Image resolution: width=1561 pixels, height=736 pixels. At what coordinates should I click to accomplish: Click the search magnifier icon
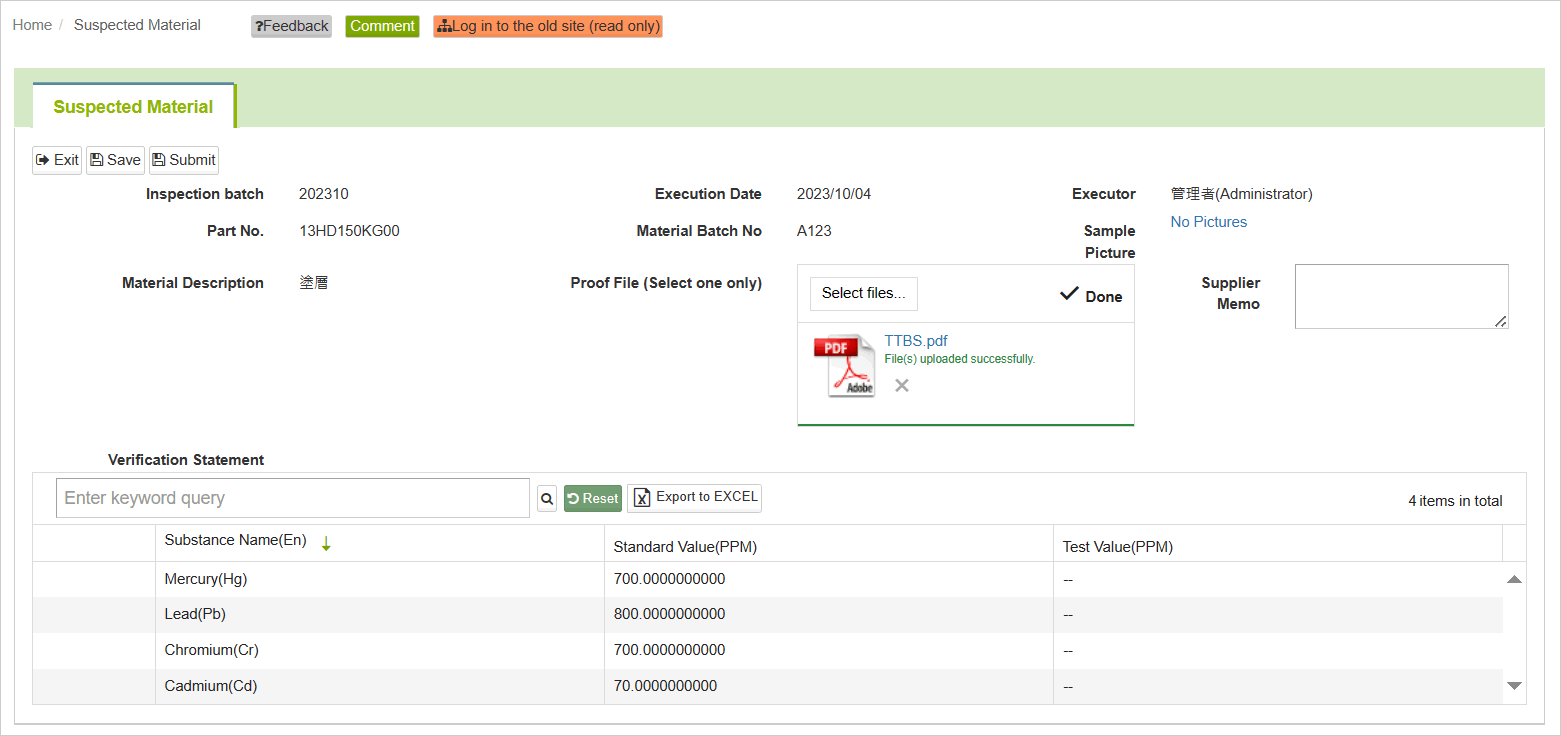click(x=547, y=498)
